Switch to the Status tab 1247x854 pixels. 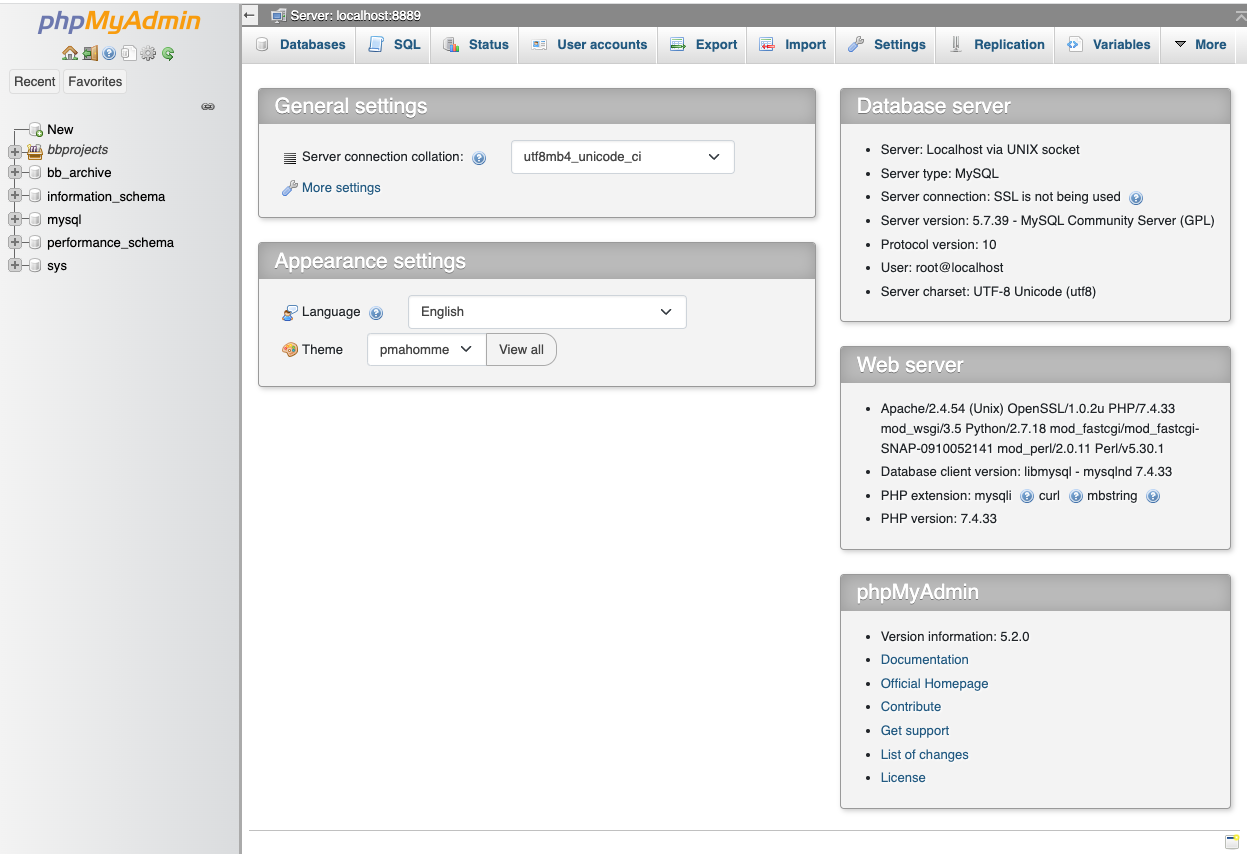coord(475,45)
